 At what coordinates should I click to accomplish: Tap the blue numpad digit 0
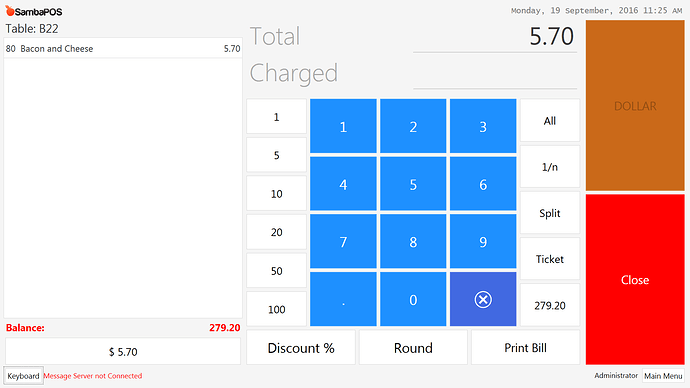tap(413, 299)
